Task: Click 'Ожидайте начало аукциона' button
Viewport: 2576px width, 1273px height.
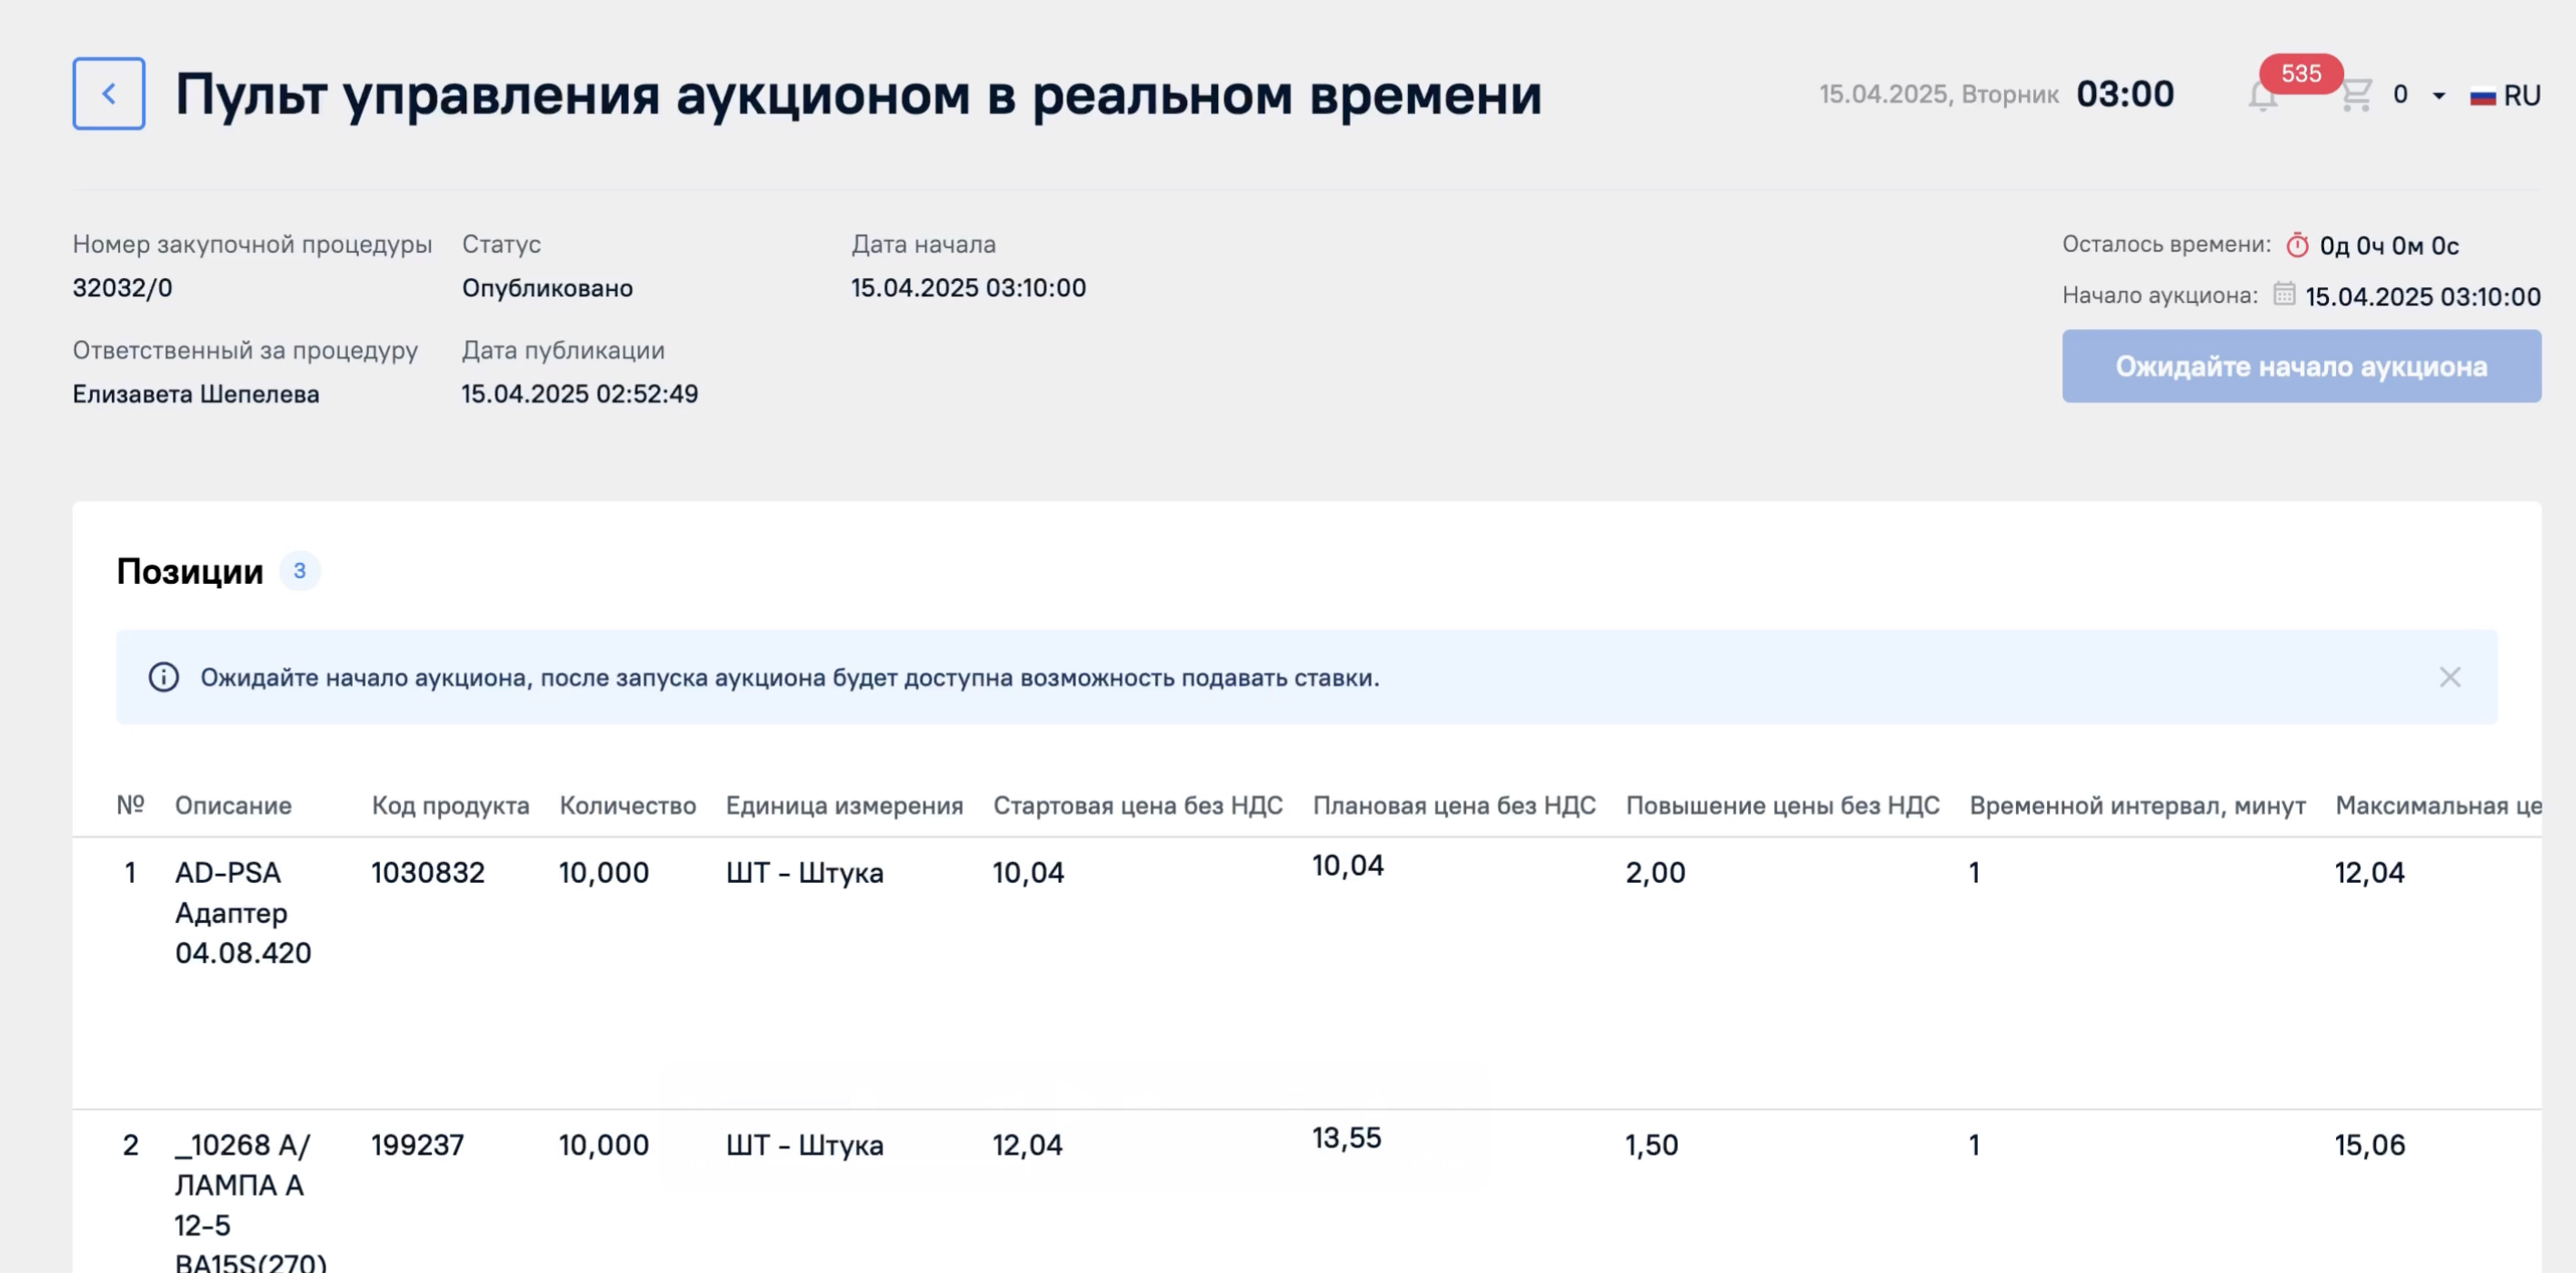Action: pyautogui.click(x=2301, y=366)
